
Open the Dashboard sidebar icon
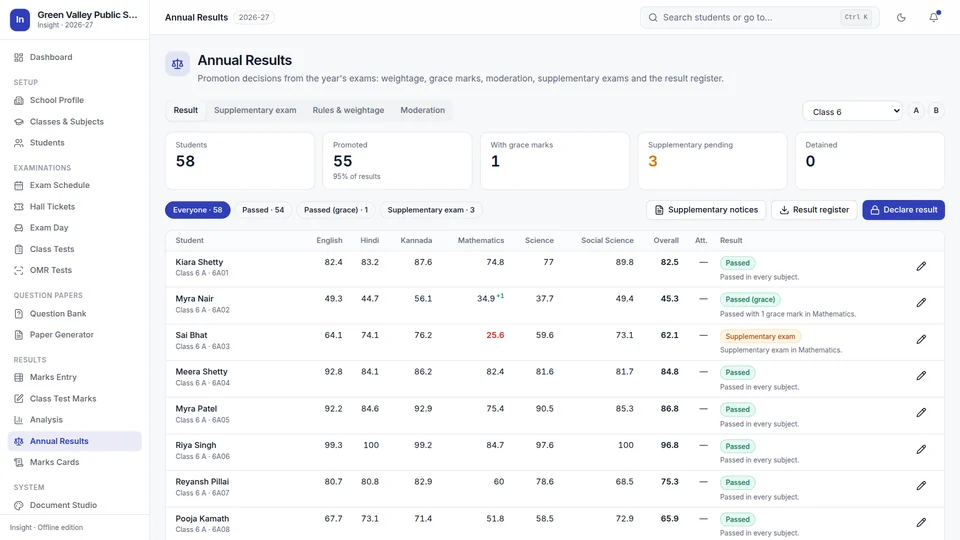[18, 58]
